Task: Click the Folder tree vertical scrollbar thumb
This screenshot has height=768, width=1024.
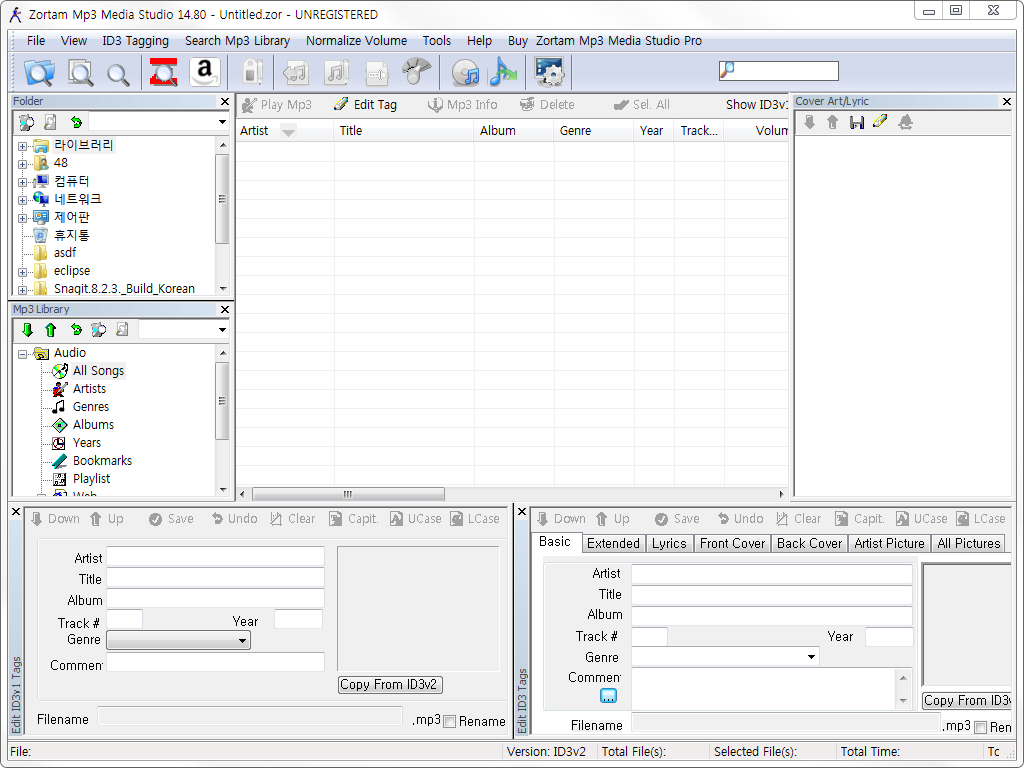Action: tap(222, 199)
